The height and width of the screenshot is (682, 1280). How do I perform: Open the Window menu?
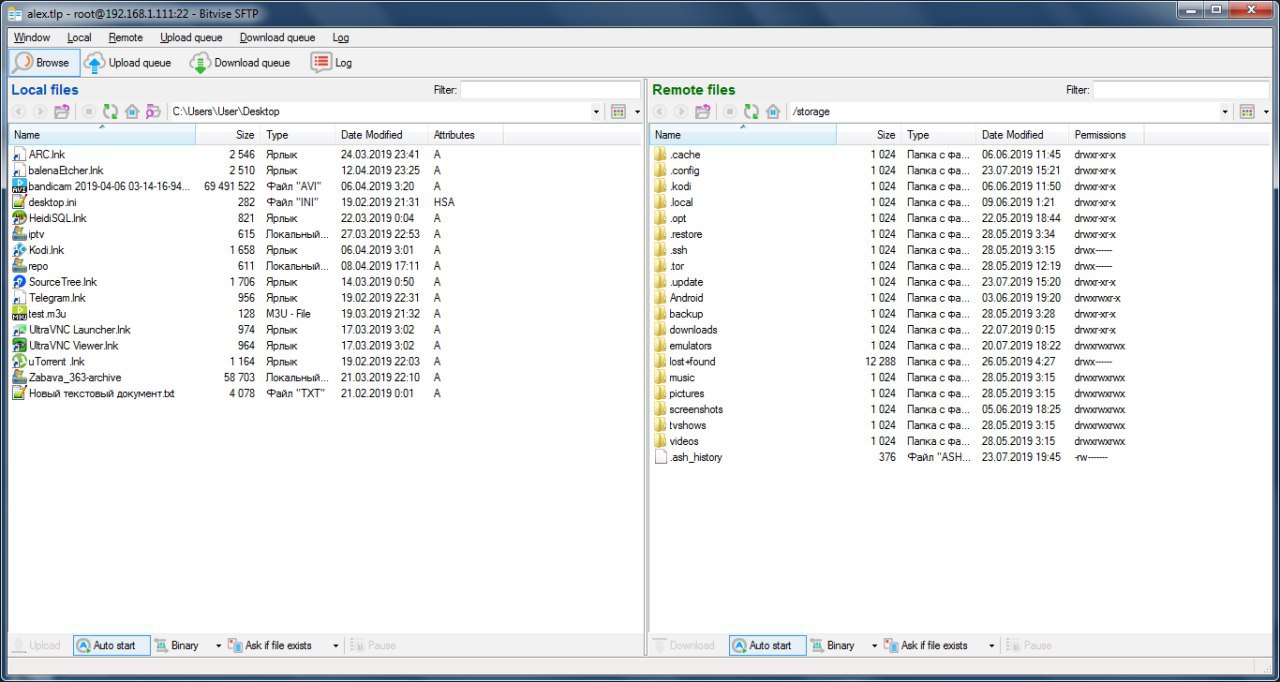(x=32, y=37)
